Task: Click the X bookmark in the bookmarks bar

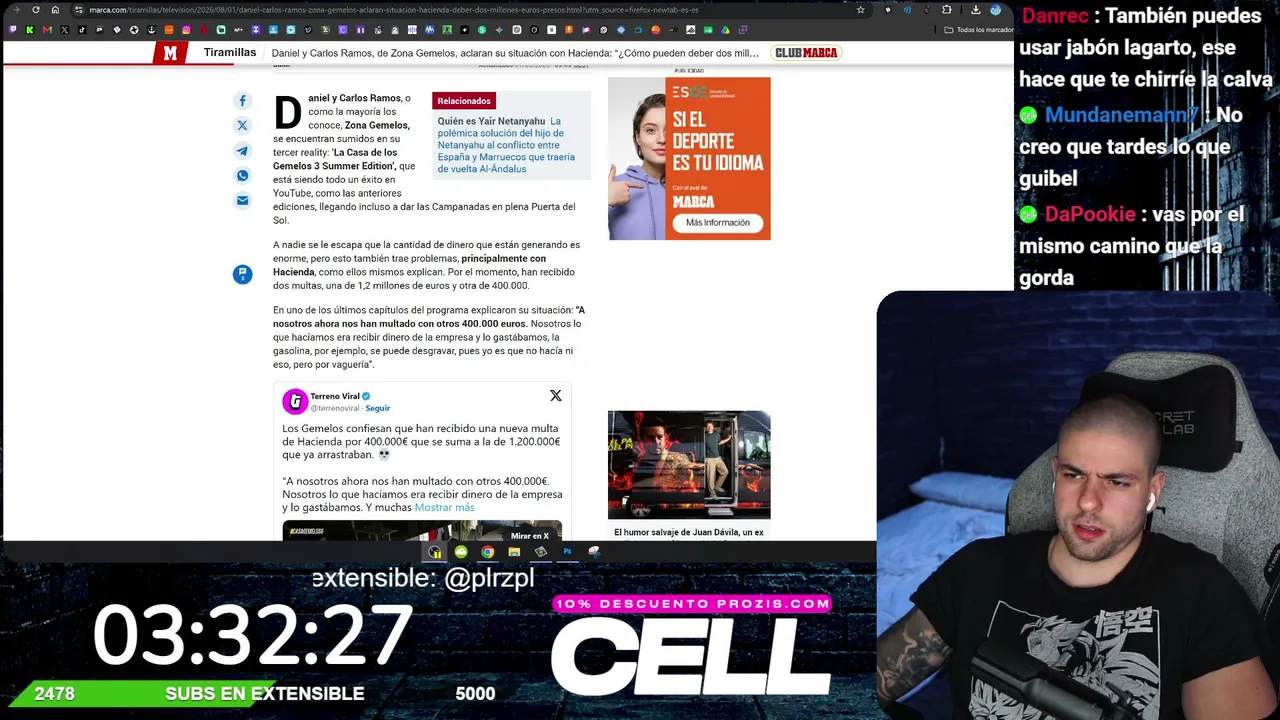Action: [64, 30]
